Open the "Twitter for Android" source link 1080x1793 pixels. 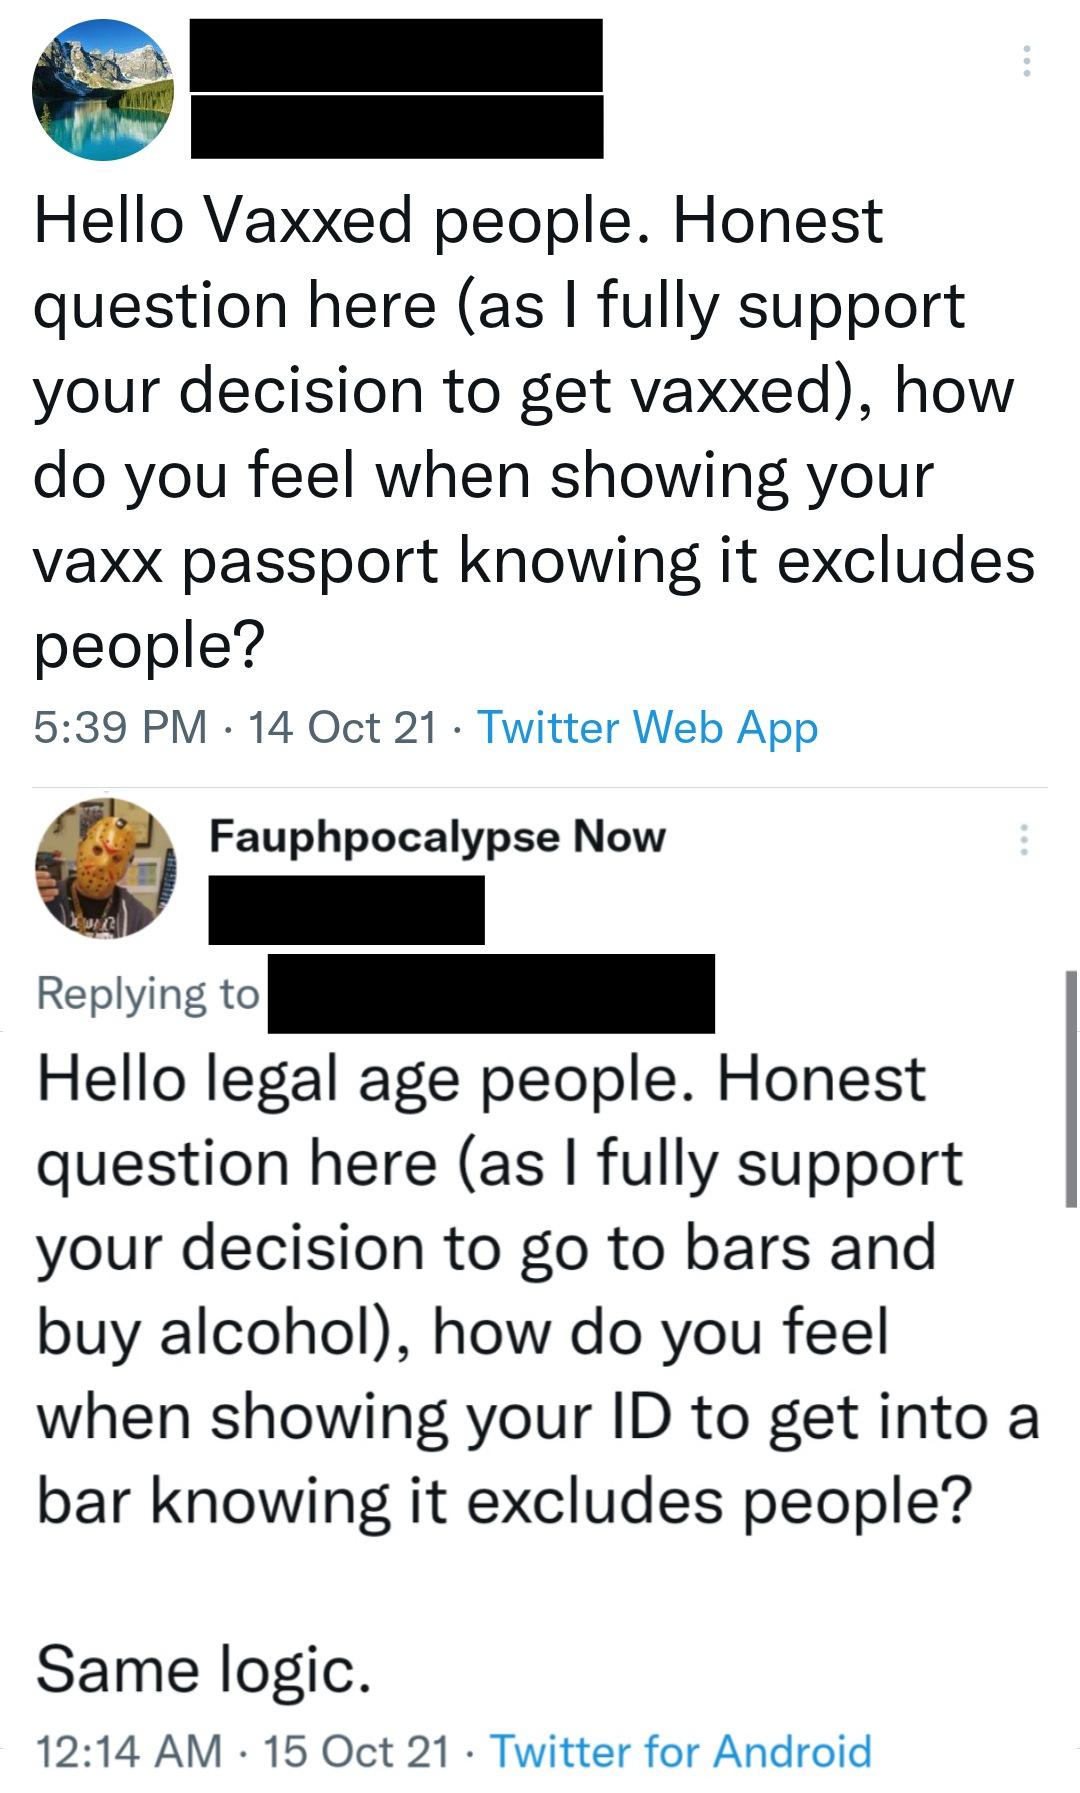click(x=680, y=1750)
